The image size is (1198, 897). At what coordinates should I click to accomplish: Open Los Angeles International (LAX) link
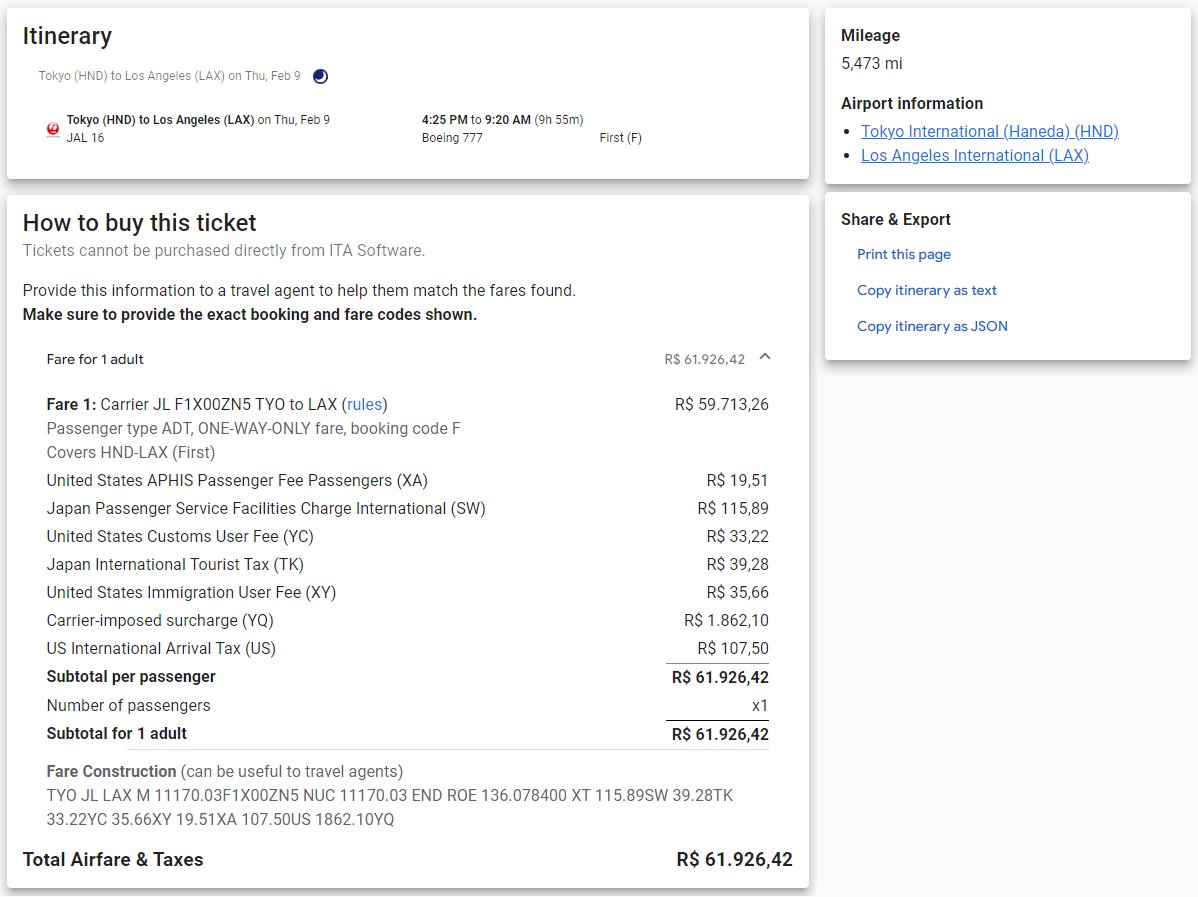click(x=975, y=156)
